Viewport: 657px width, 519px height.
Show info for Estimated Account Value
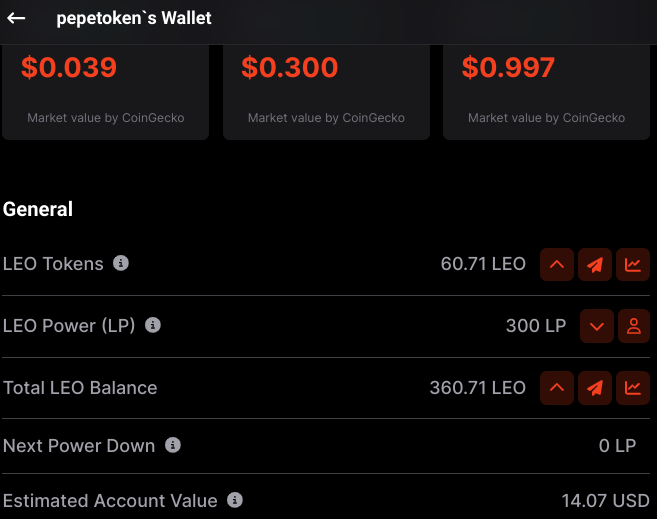tap(235, 500)
